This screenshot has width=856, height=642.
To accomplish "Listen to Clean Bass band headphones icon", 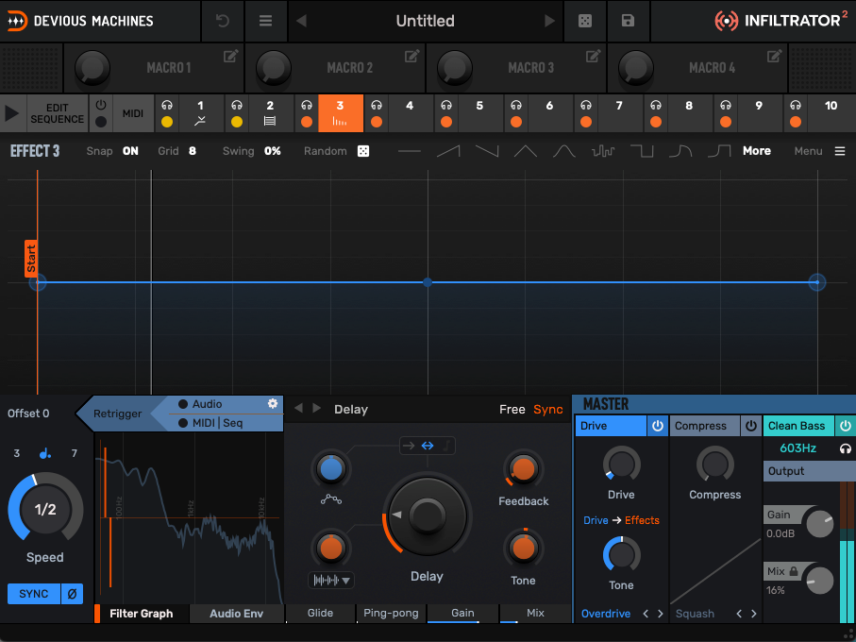I will click(x=845, y=449).
